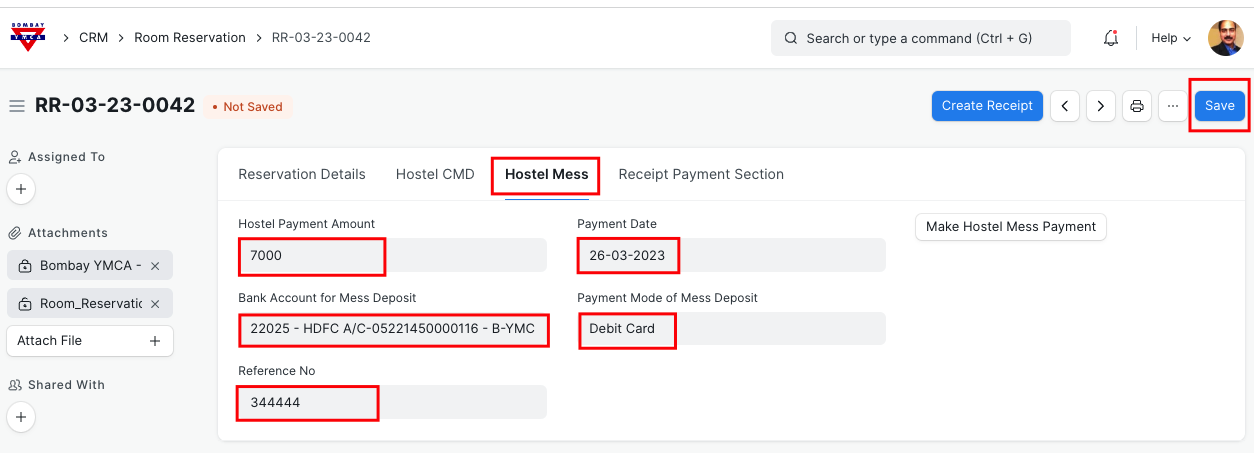
Task: Remove the Bombay YMCA attachment
Action: pyautogui.click(x=156, y=266)
